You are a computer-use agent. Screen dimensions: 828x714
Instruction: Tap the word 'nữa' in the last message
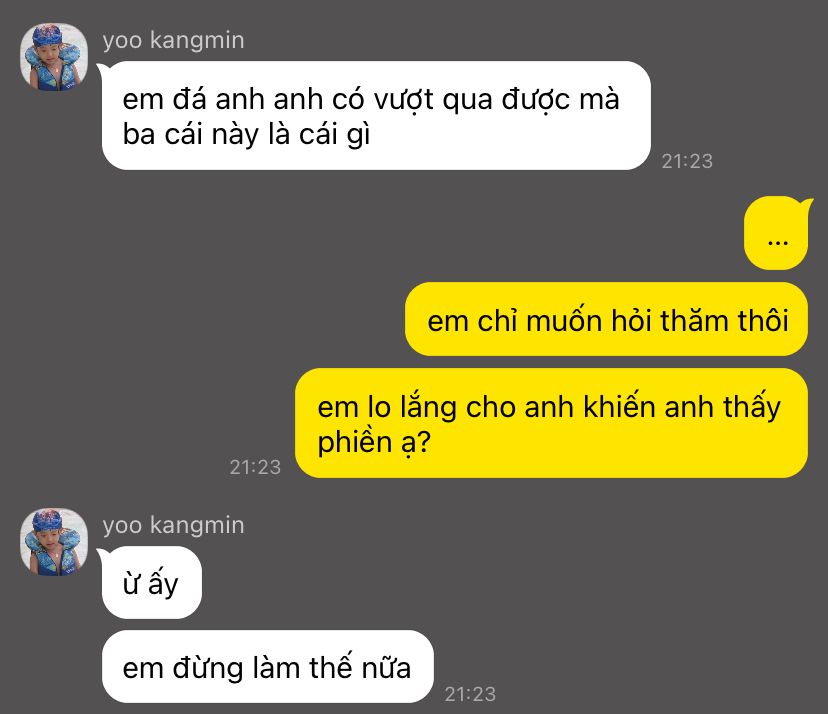[x=386, y=668]
